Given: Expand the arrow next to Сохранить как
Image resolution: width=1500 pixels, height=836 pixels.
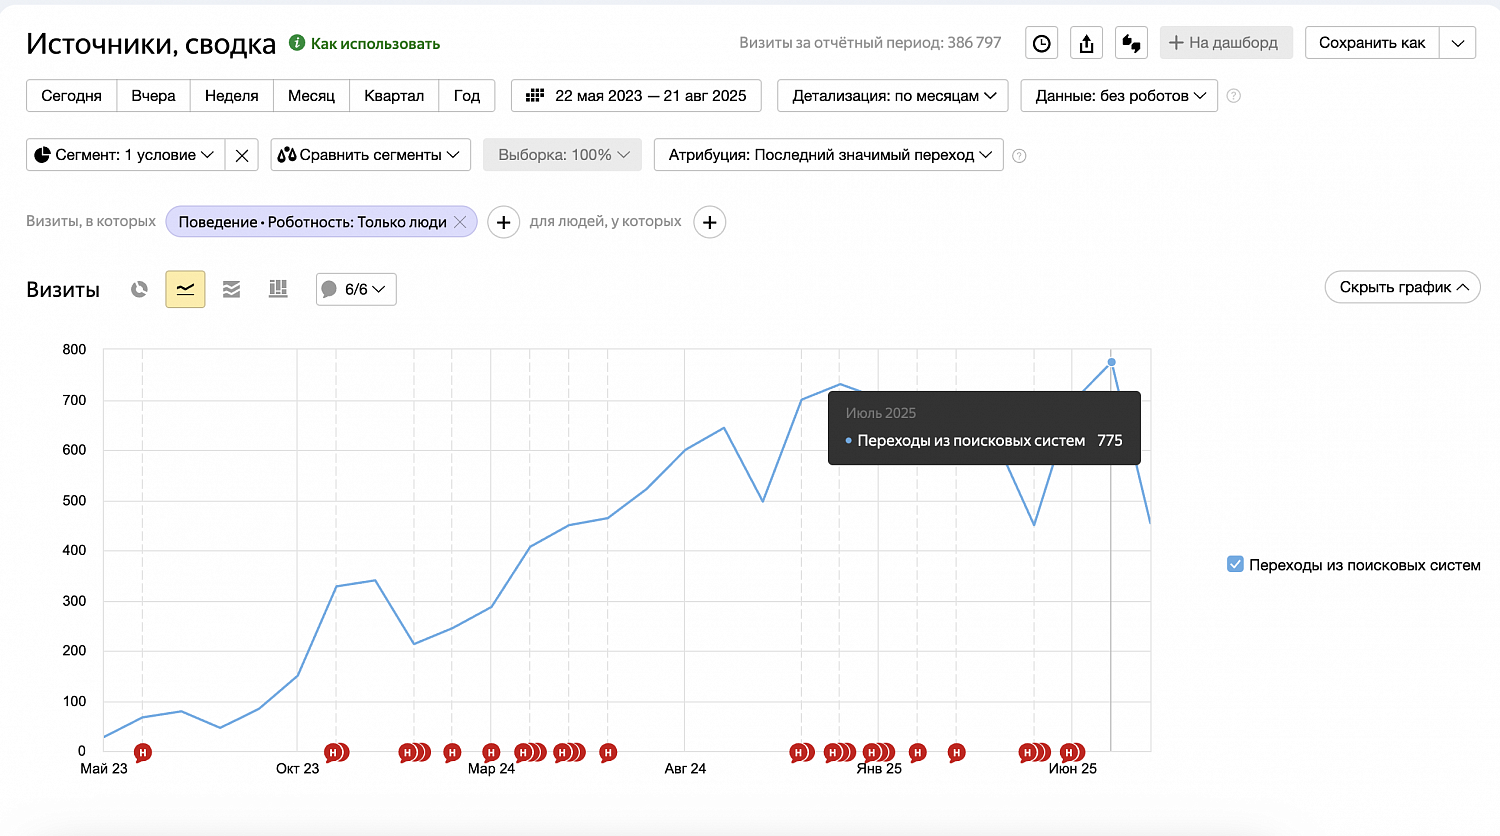Looking at the screenshot, I should (x=1458, y=43).
